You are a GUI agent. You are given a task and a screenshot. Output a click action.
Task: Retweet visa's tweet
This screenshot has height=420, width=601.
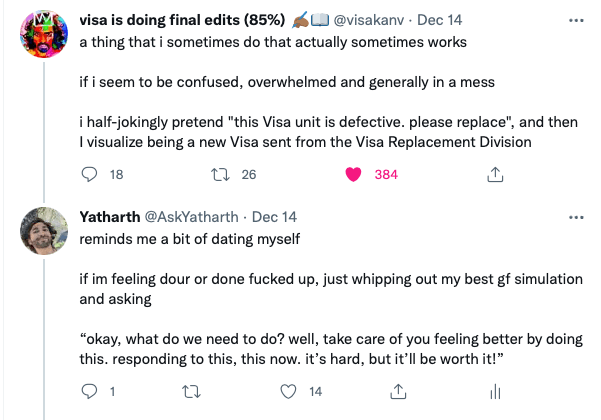(220, 174)
